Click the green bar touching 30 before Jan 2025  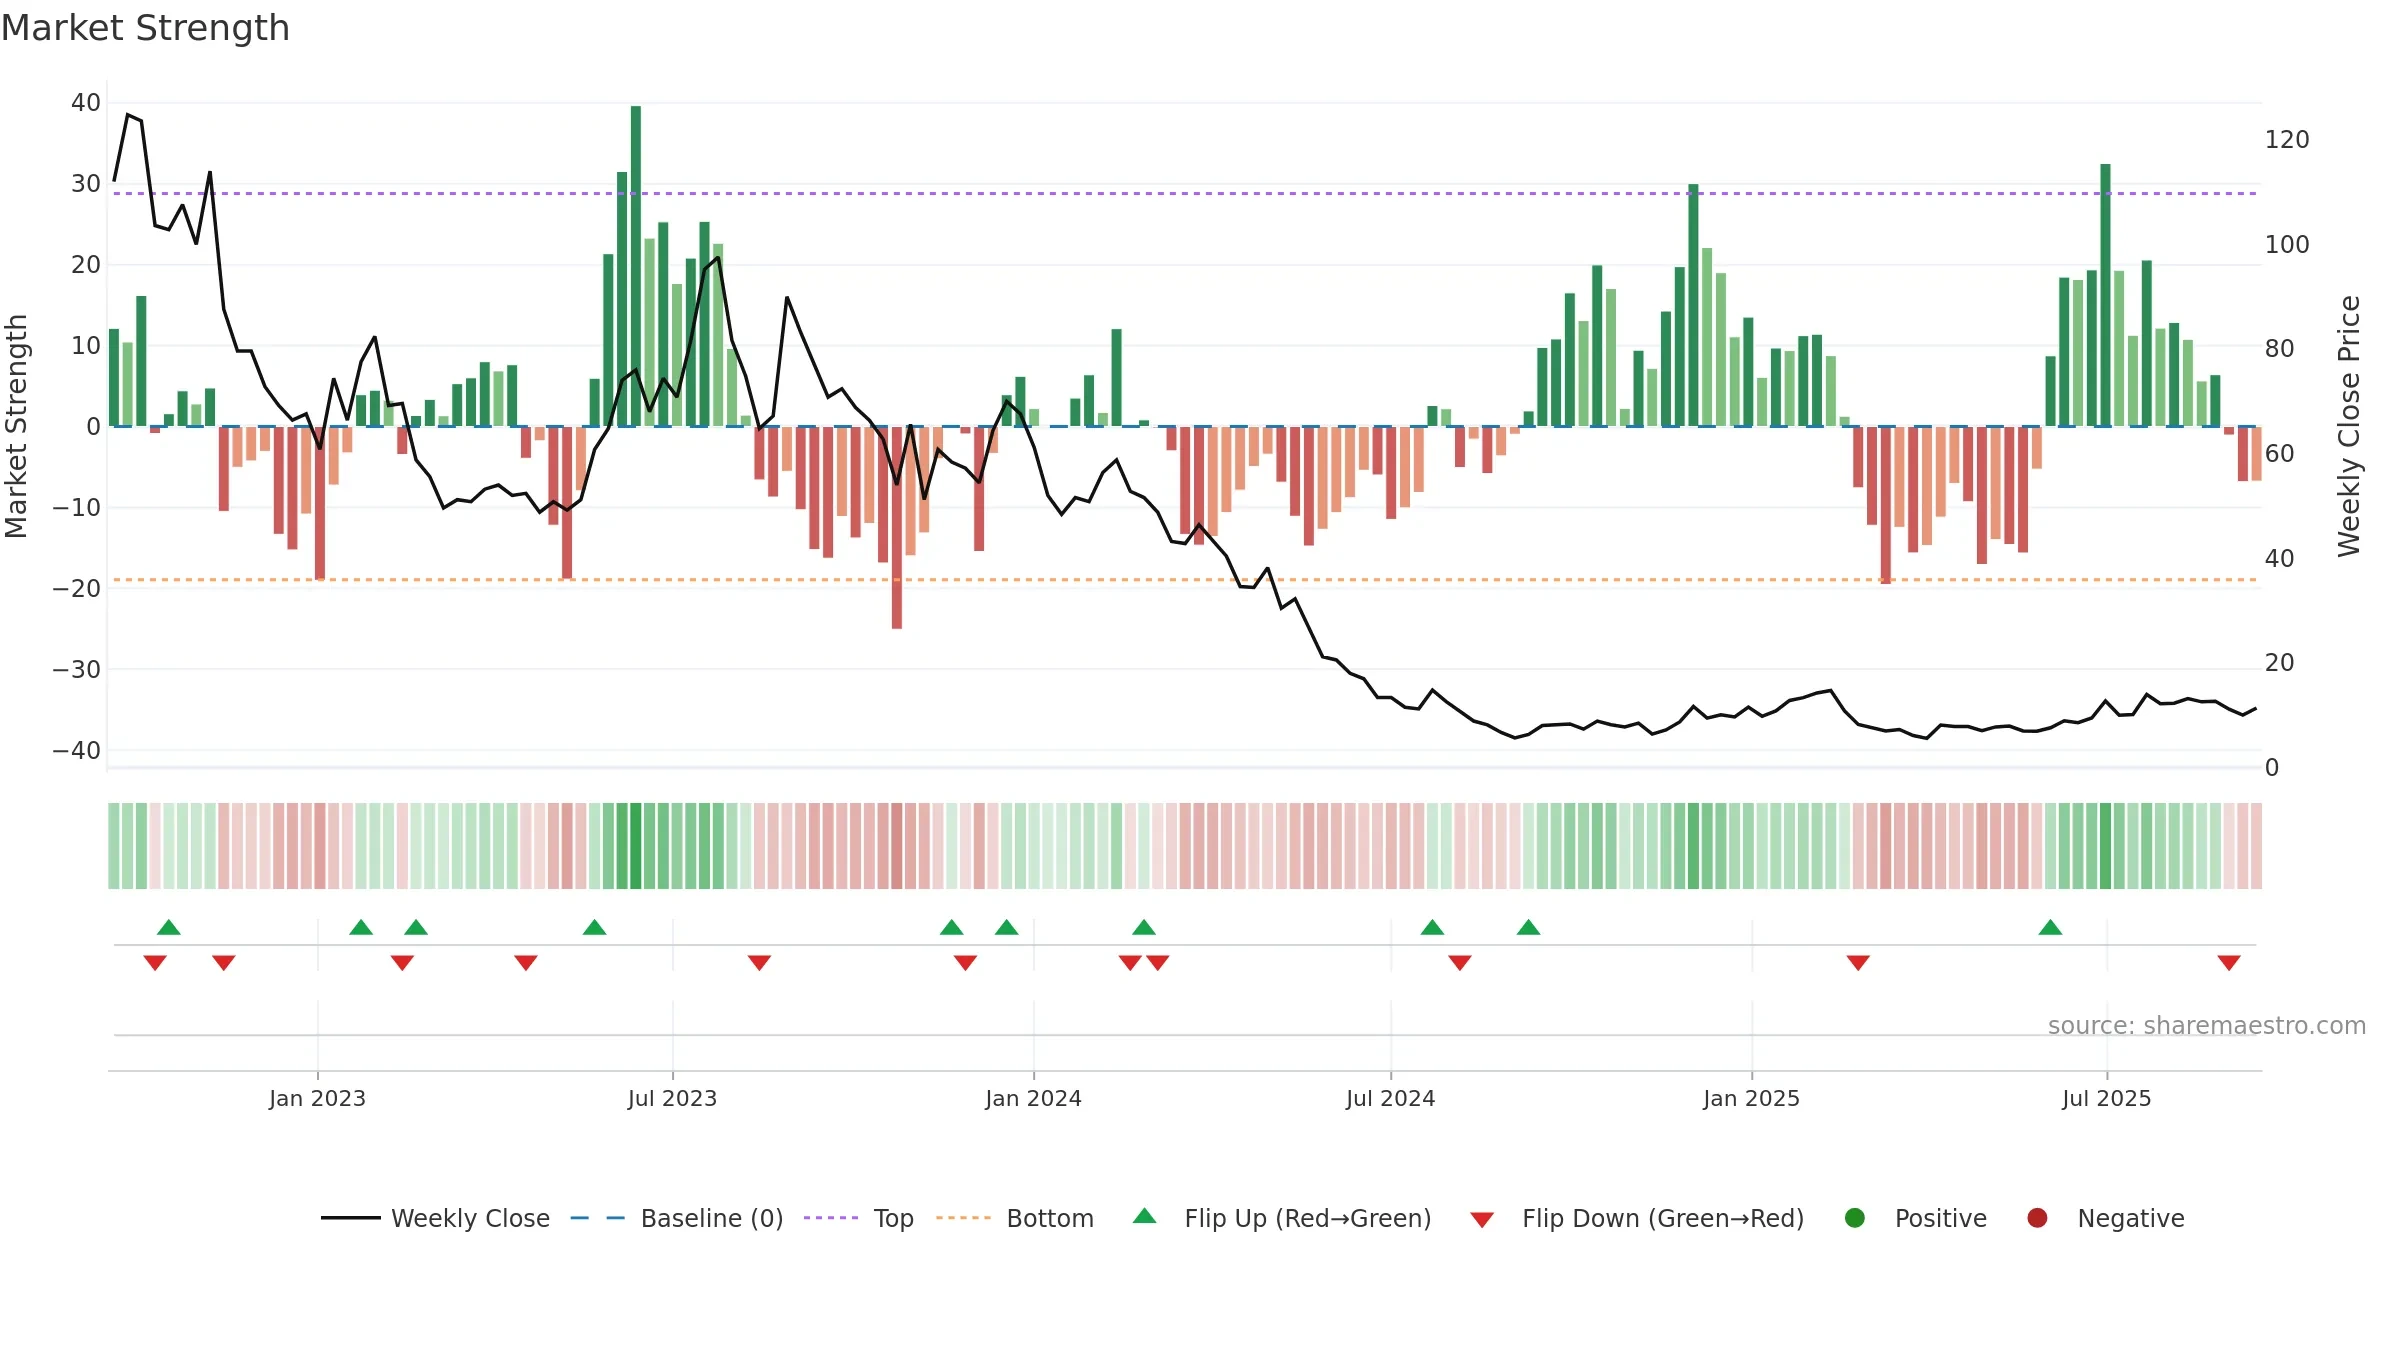1693,305
